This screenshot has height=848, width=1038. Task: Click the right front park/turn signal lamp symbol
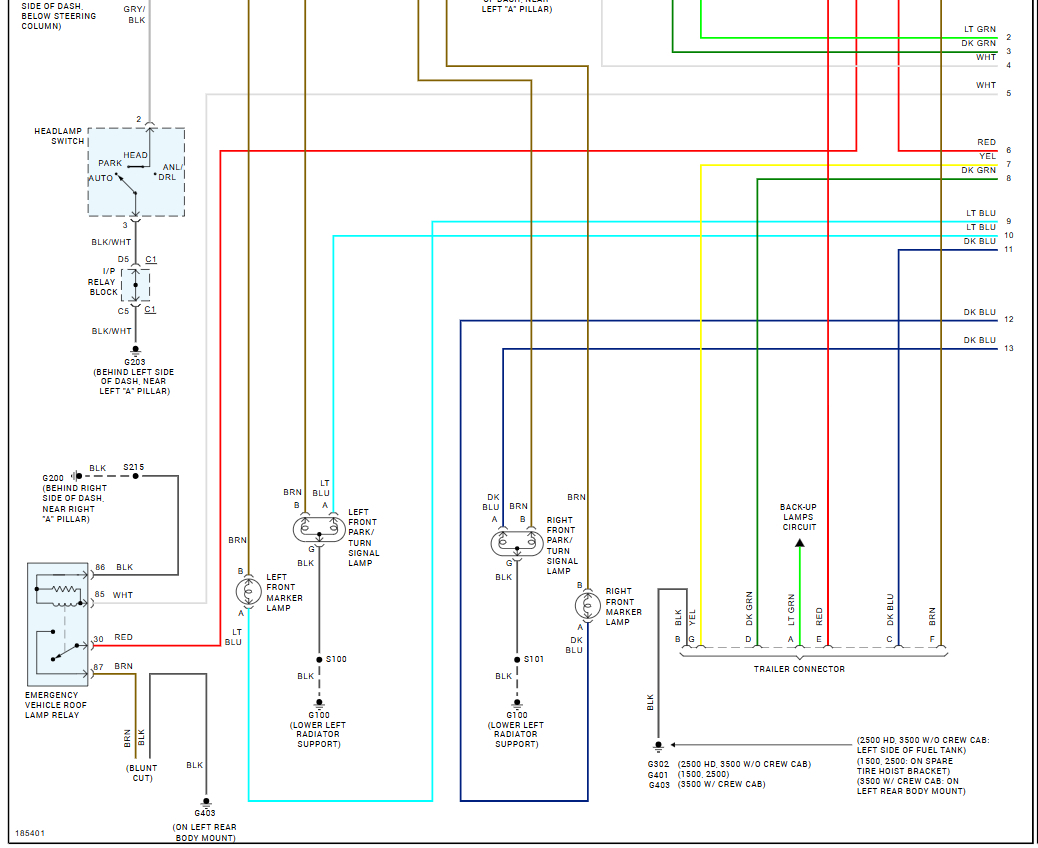tap(516, 543)
